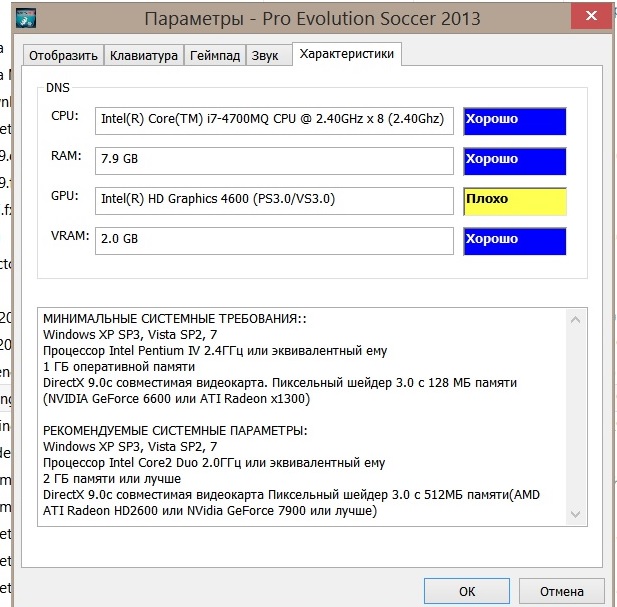
Task: Click the VRAM field showing 2.0 GB
Action: tap(274, 241)
